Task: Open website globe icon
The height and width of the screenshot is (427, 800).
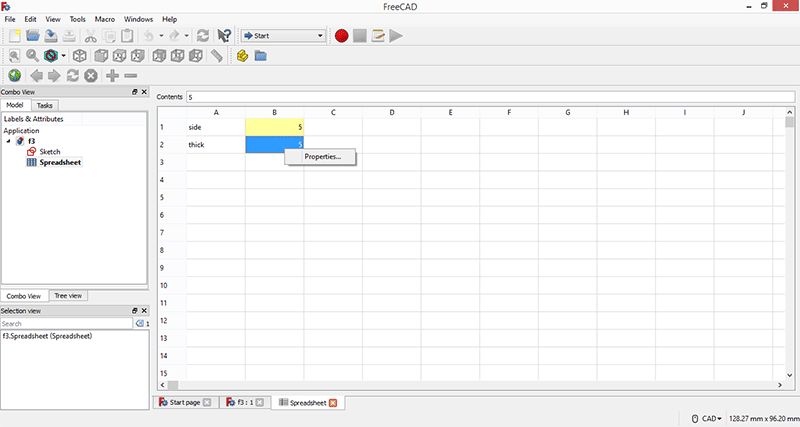Action: 15,76
